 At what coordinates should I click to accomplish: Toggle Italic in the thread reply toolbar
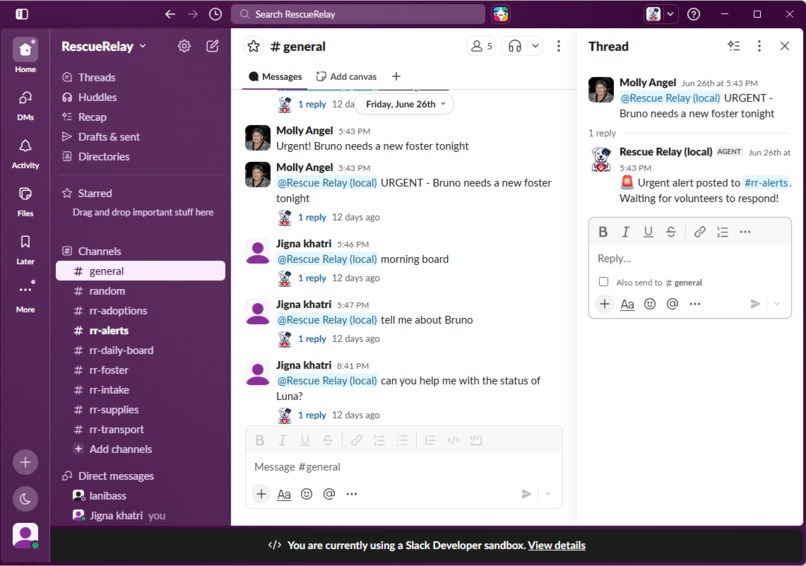(626, 232)
